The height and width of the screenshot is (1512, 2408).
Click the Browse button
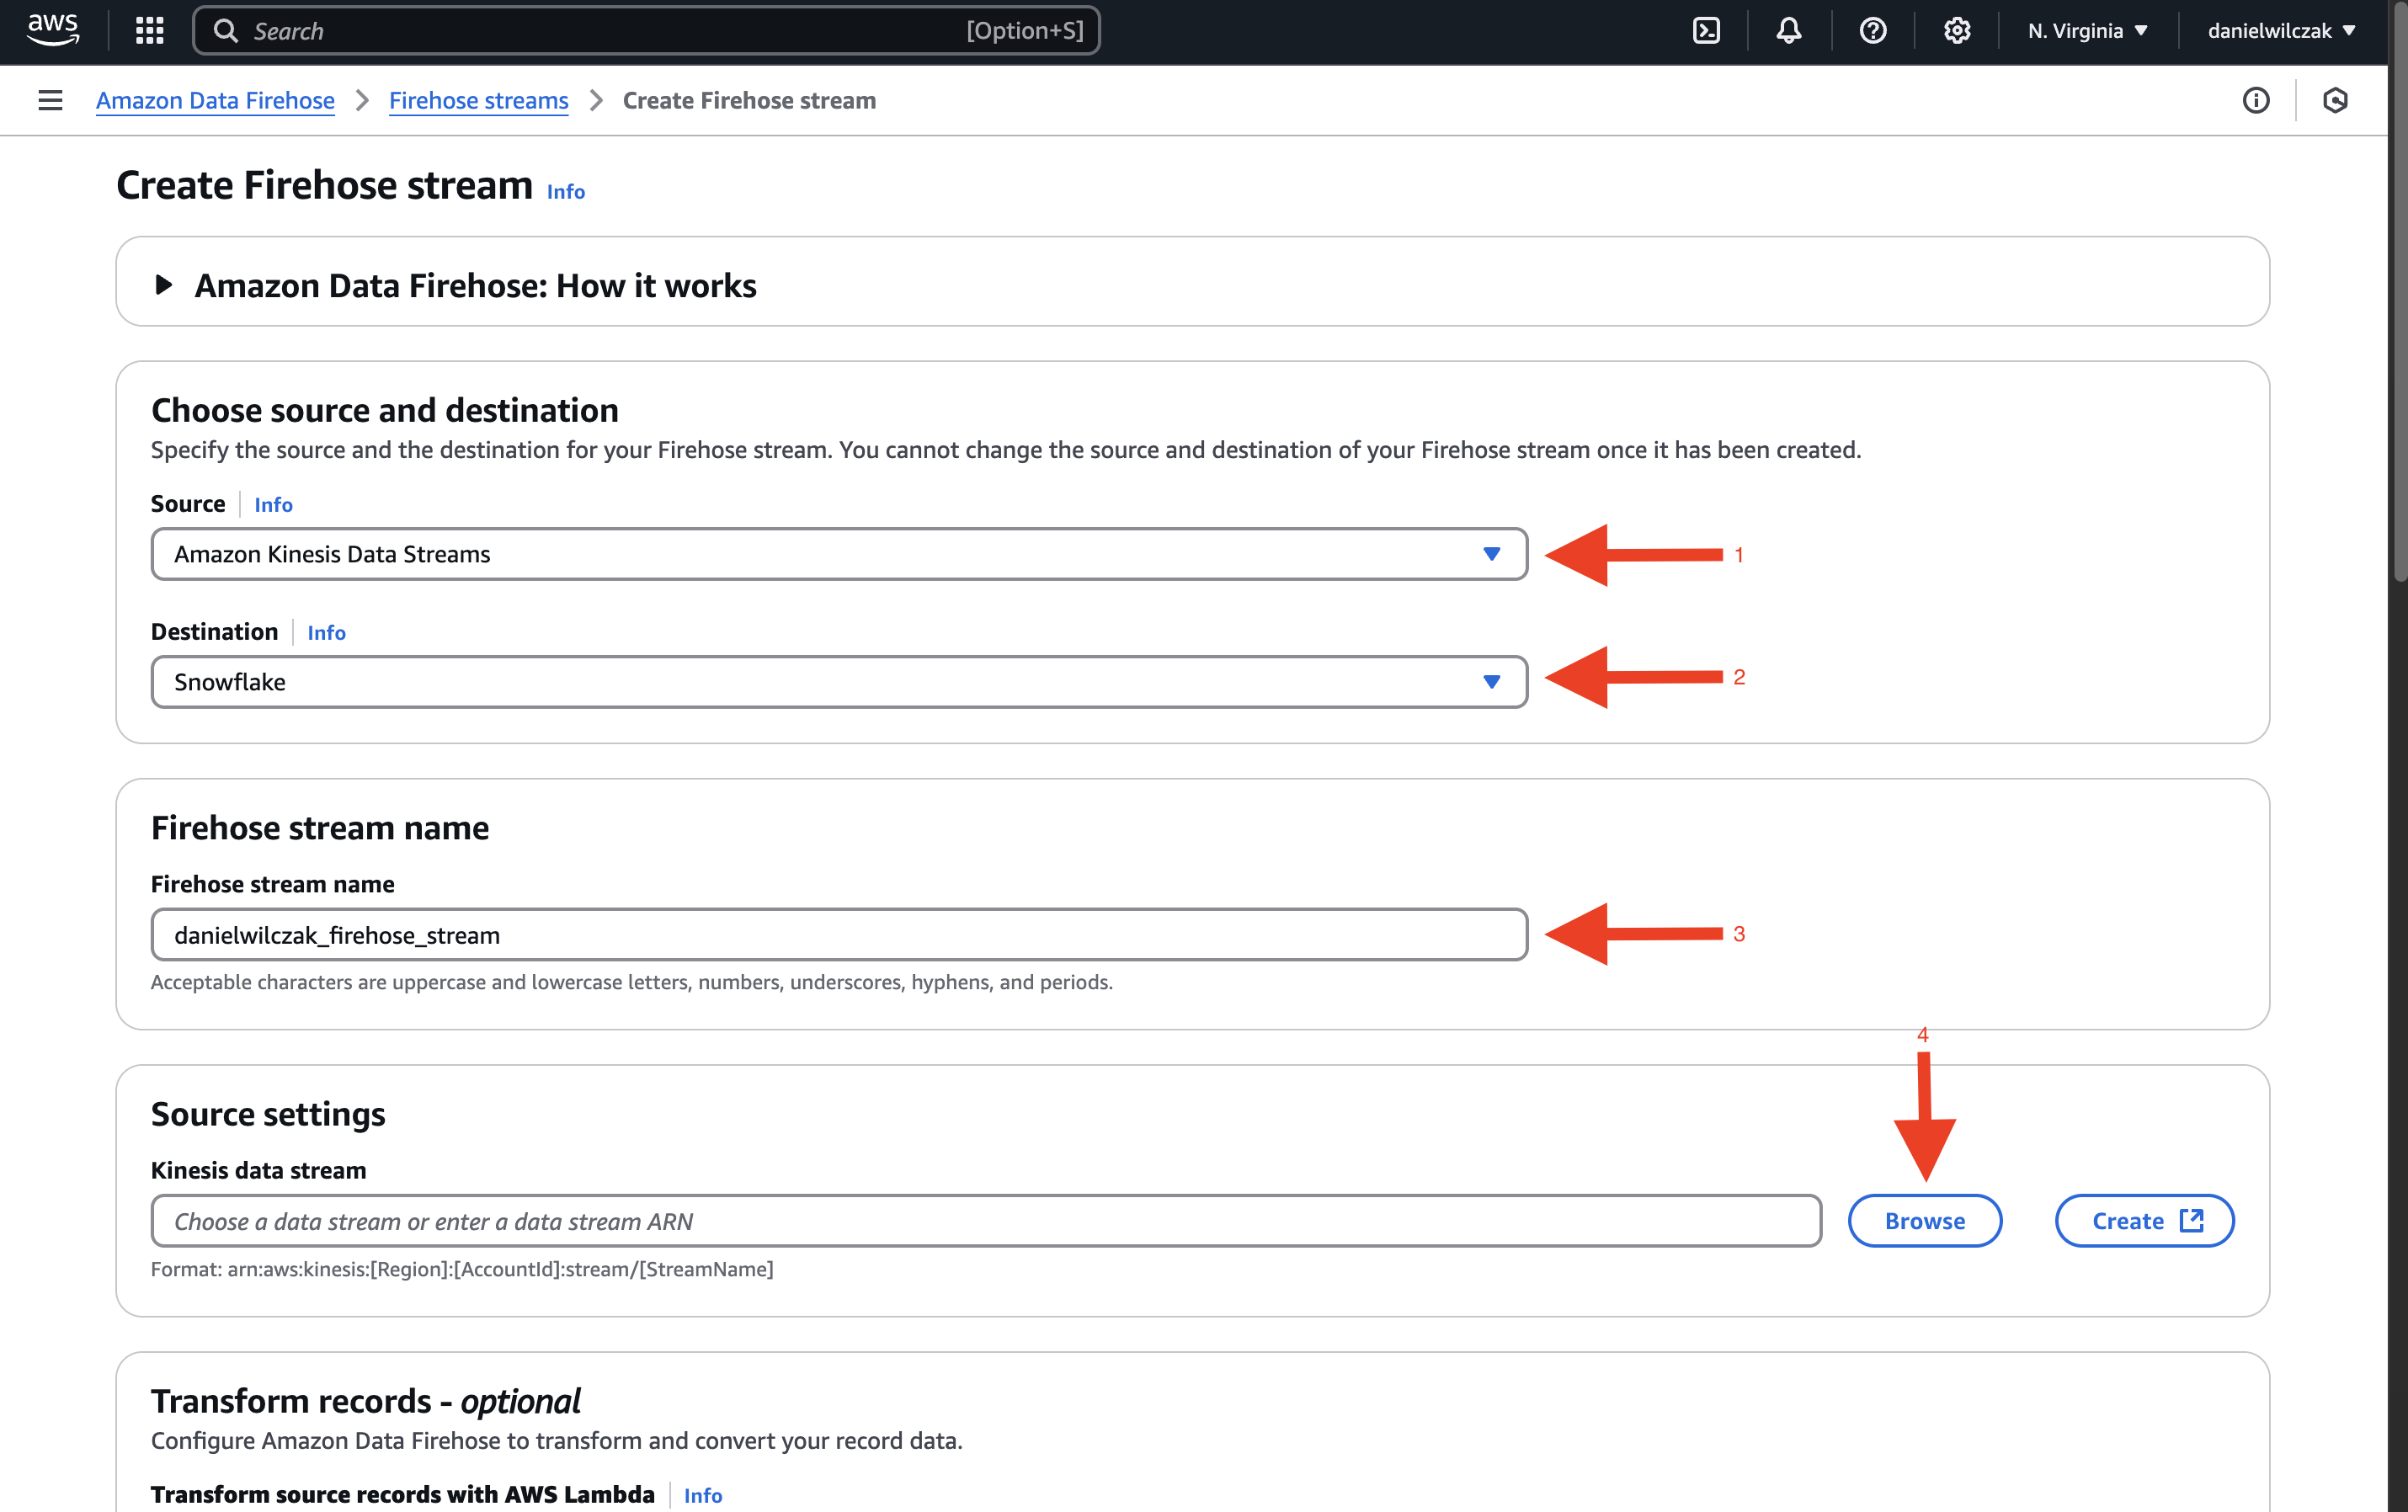[x=1925, y=1221]
